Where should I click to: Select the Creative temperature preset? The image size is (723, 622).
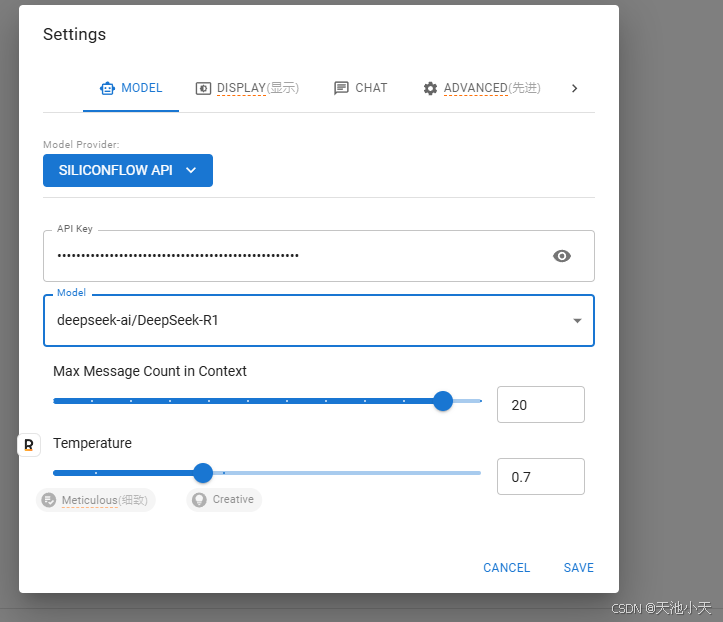coord(224,500)
